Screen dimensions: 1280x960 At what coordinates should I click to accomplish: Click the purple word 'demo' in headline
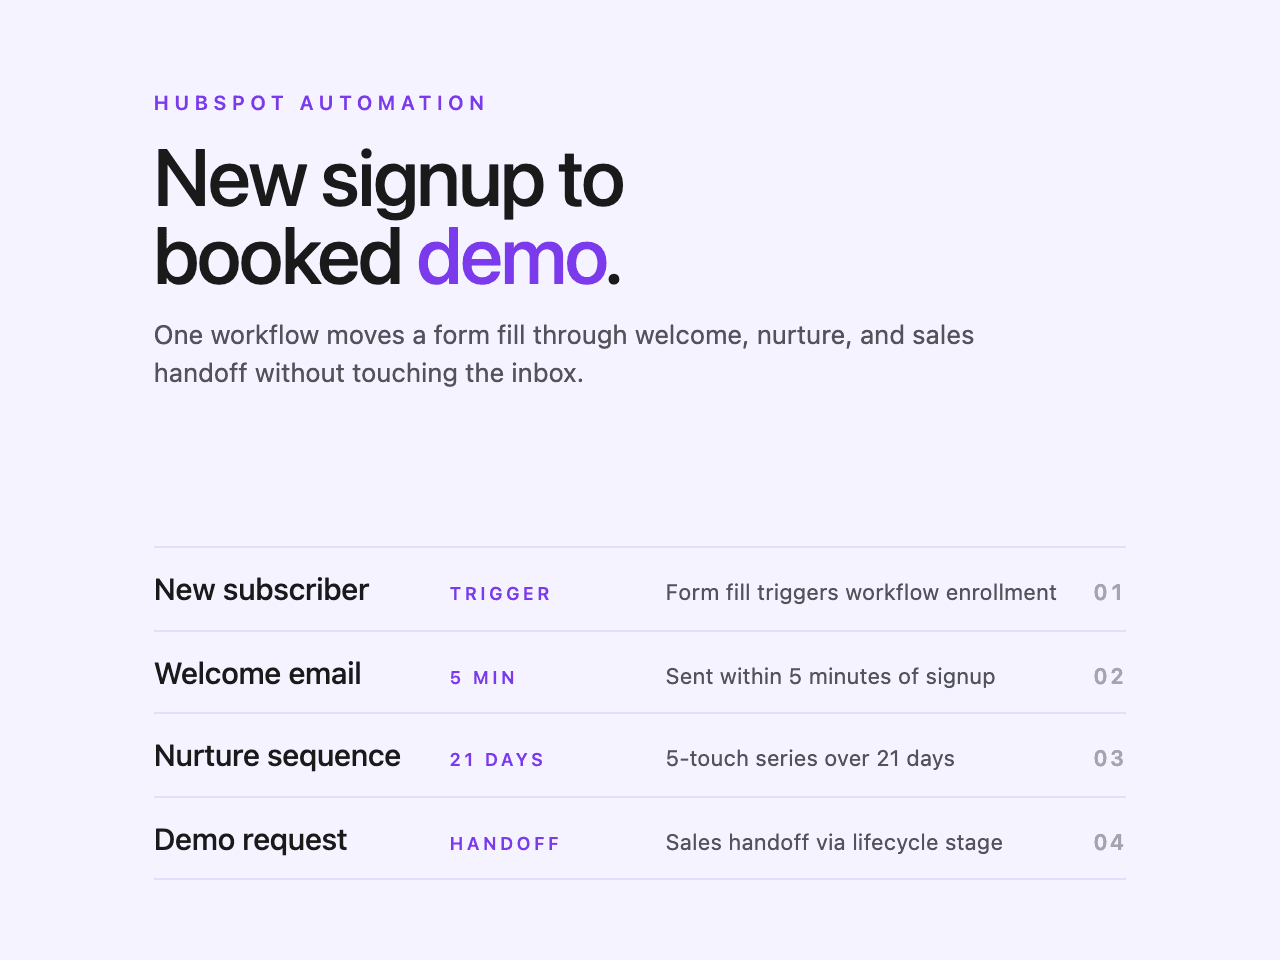click(511, 258)
